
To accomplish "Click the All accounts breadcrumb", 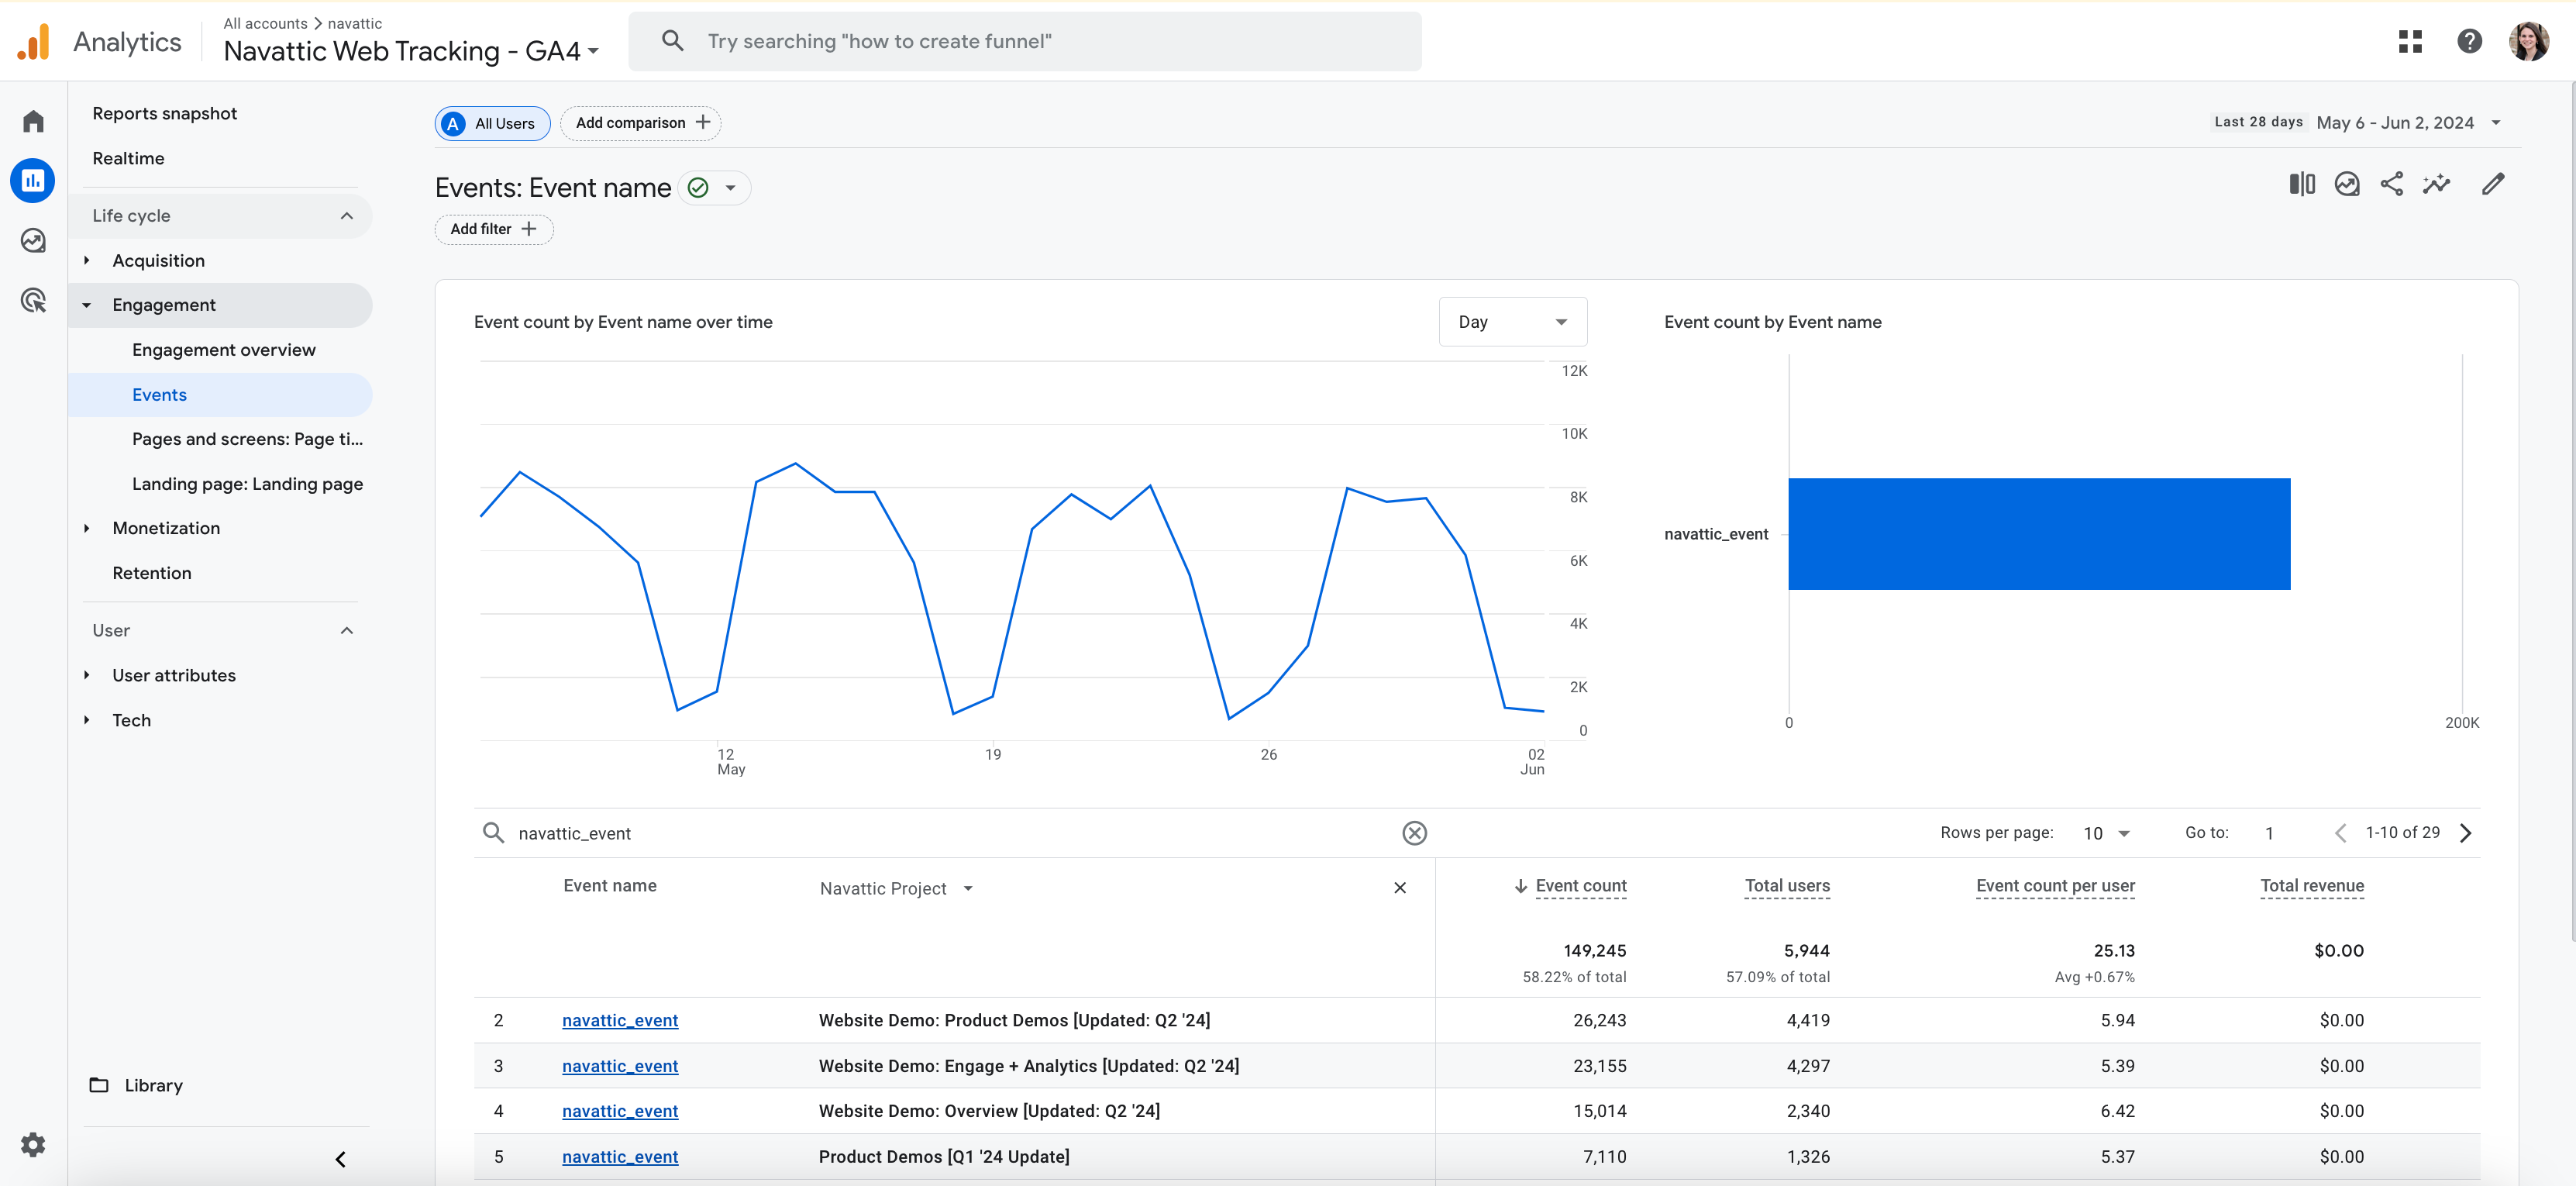I will coord(265,23).
